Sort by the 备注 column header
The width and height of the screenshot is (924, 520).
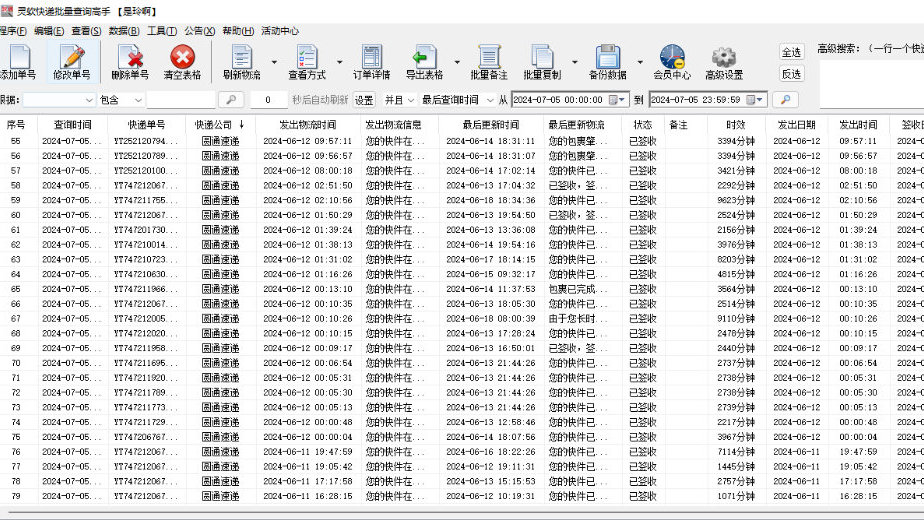(679, 125)
